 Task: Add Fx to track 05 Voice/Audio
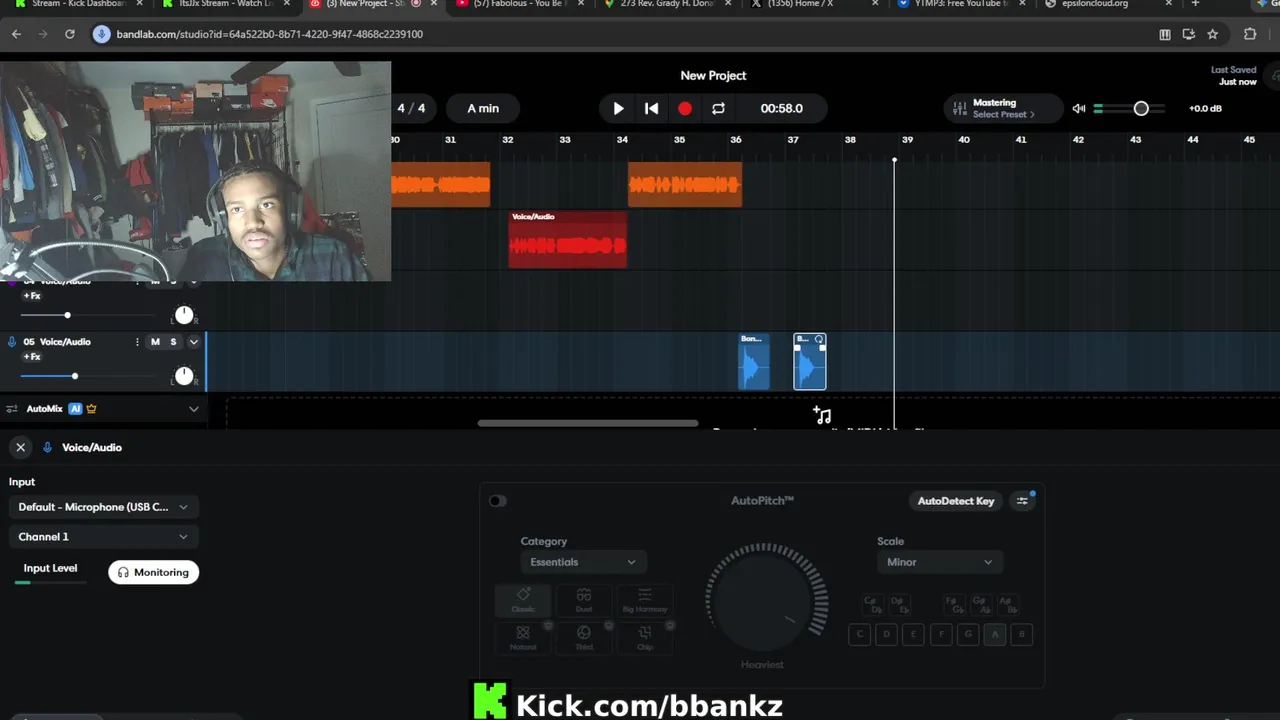32,357
